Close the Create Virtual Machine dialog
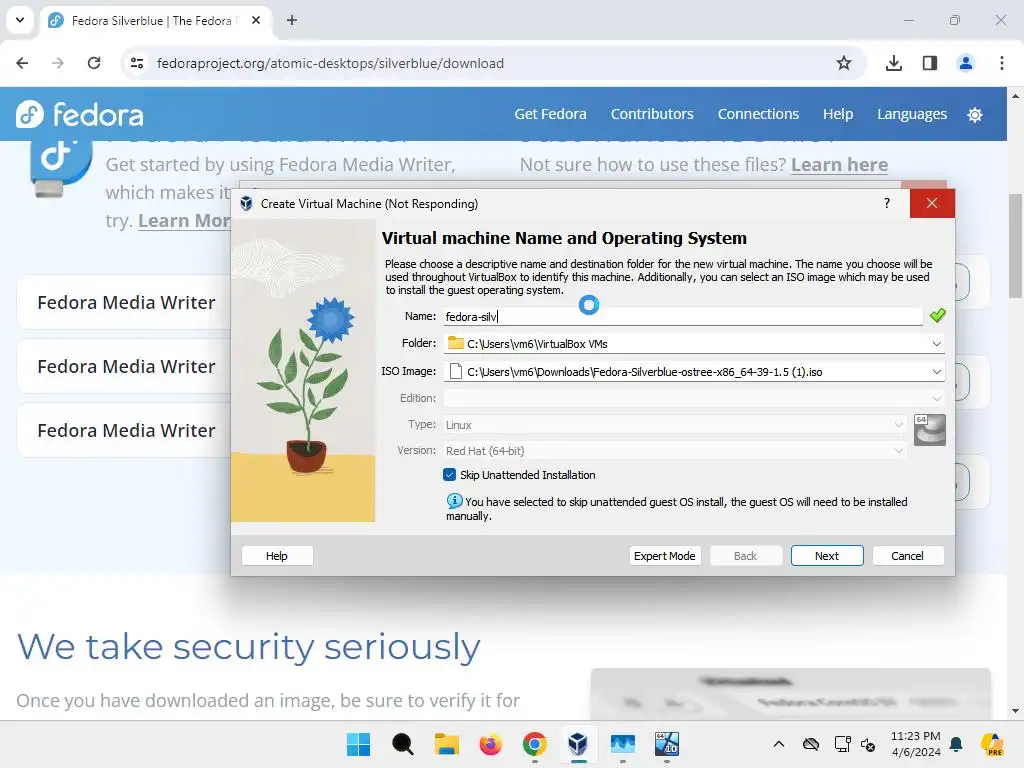This screenshot has width=1024, height=768. tap(932, 204)
